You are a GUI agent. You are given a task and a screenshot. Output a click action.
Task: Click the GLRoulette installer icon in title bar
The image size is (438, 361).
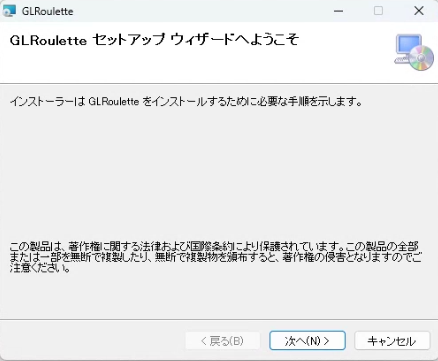[9, 11]
